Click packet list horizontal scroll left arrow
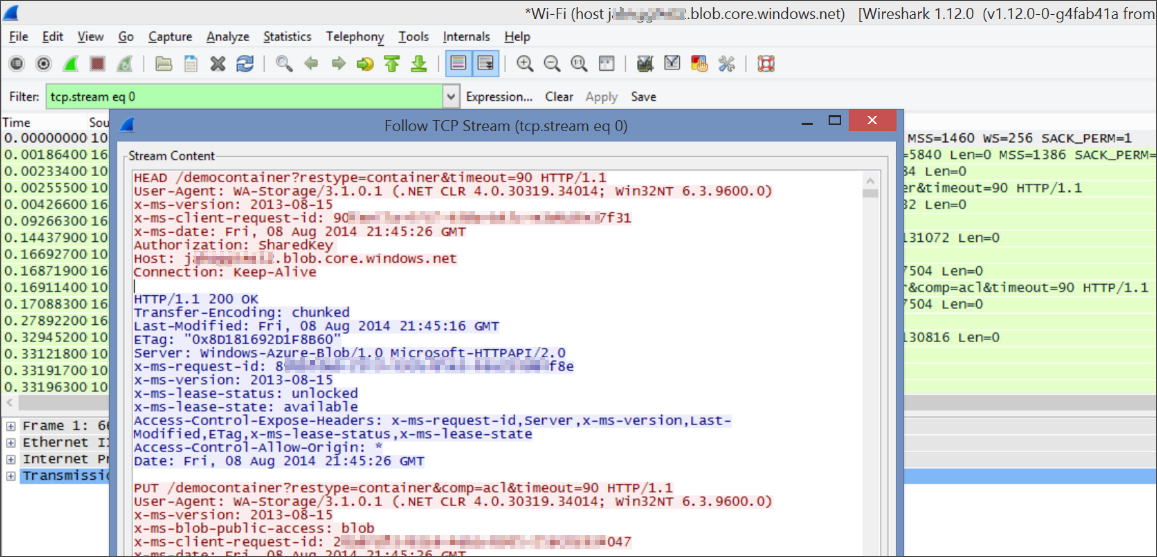The image size is (1157, 557). pyautogui.click(x=9, y=404)
